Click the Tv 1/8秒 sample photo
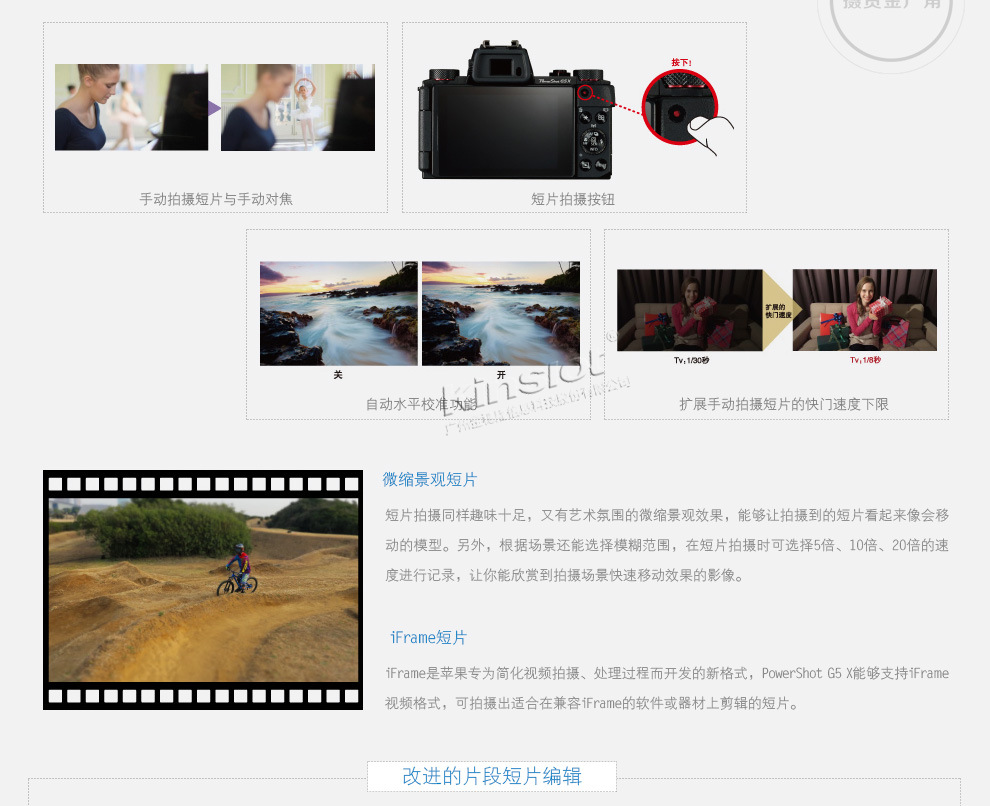This screenshot has width=990, height=806. pyautogui.click(x=864, y=309)
